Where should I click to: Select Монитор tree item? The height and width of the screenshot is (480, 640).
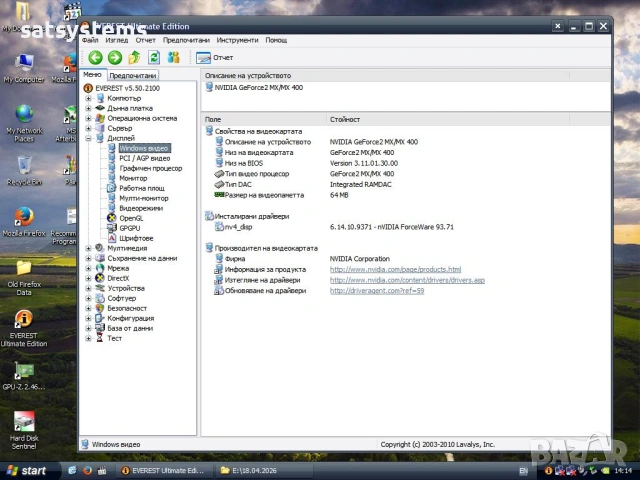[133, 178]
